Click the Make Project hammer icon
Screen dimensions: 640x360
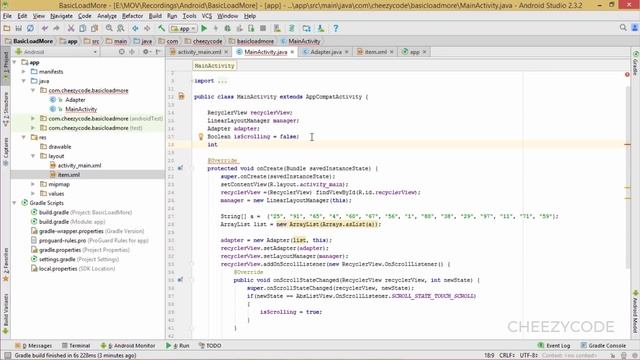click(162, 28)
